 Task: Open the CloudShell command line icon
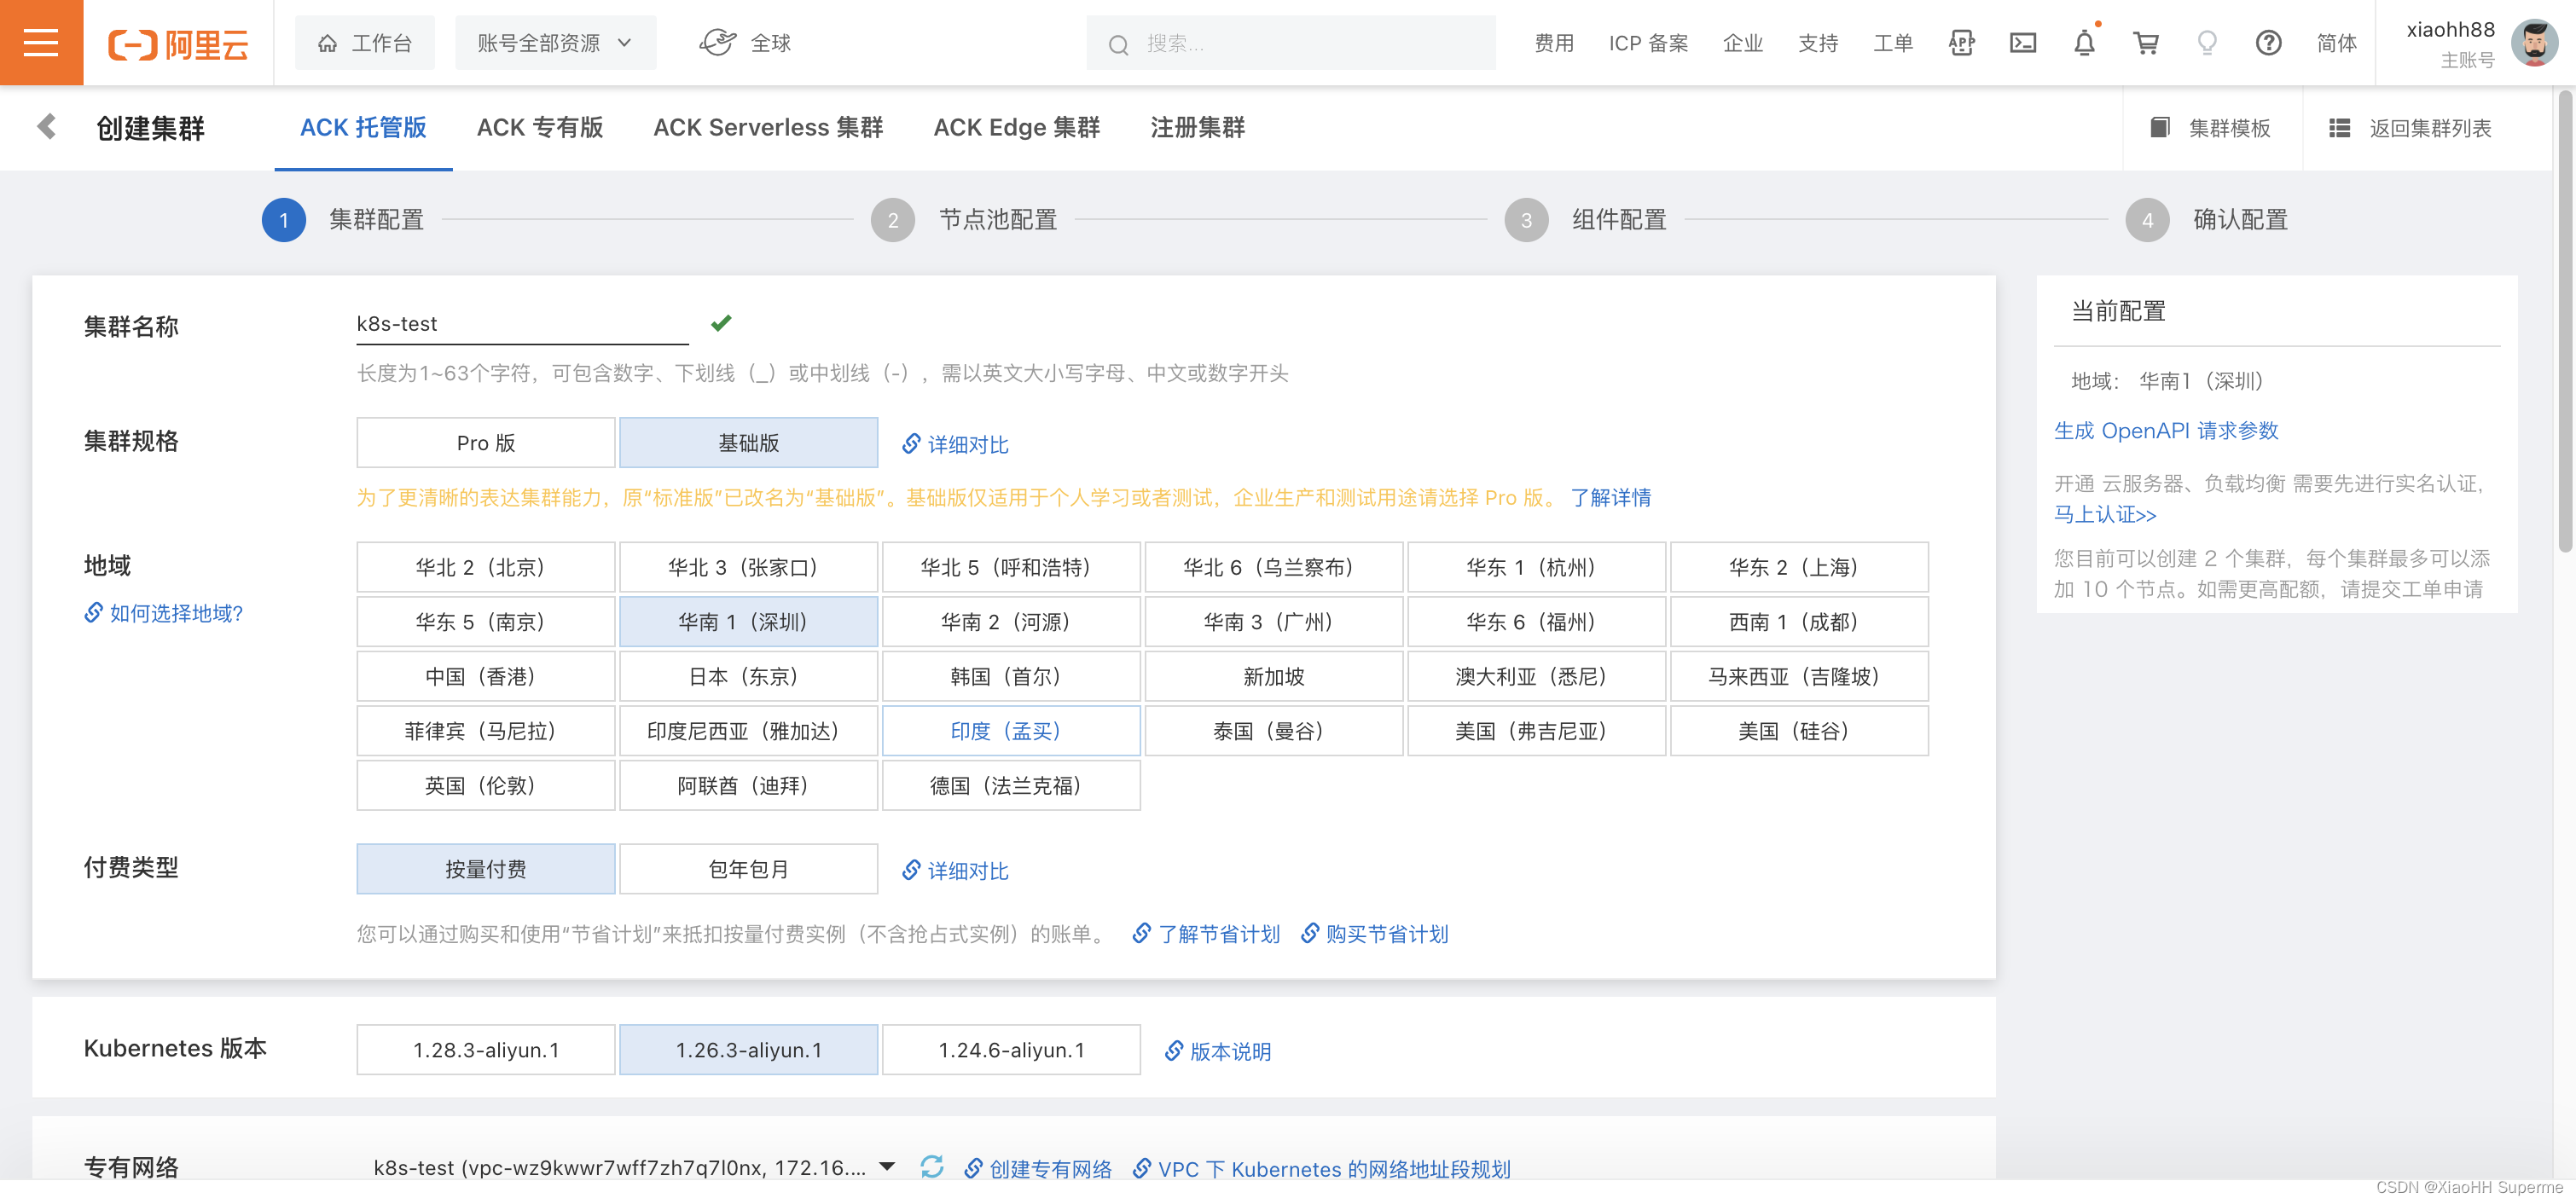tap(2023, 42)
